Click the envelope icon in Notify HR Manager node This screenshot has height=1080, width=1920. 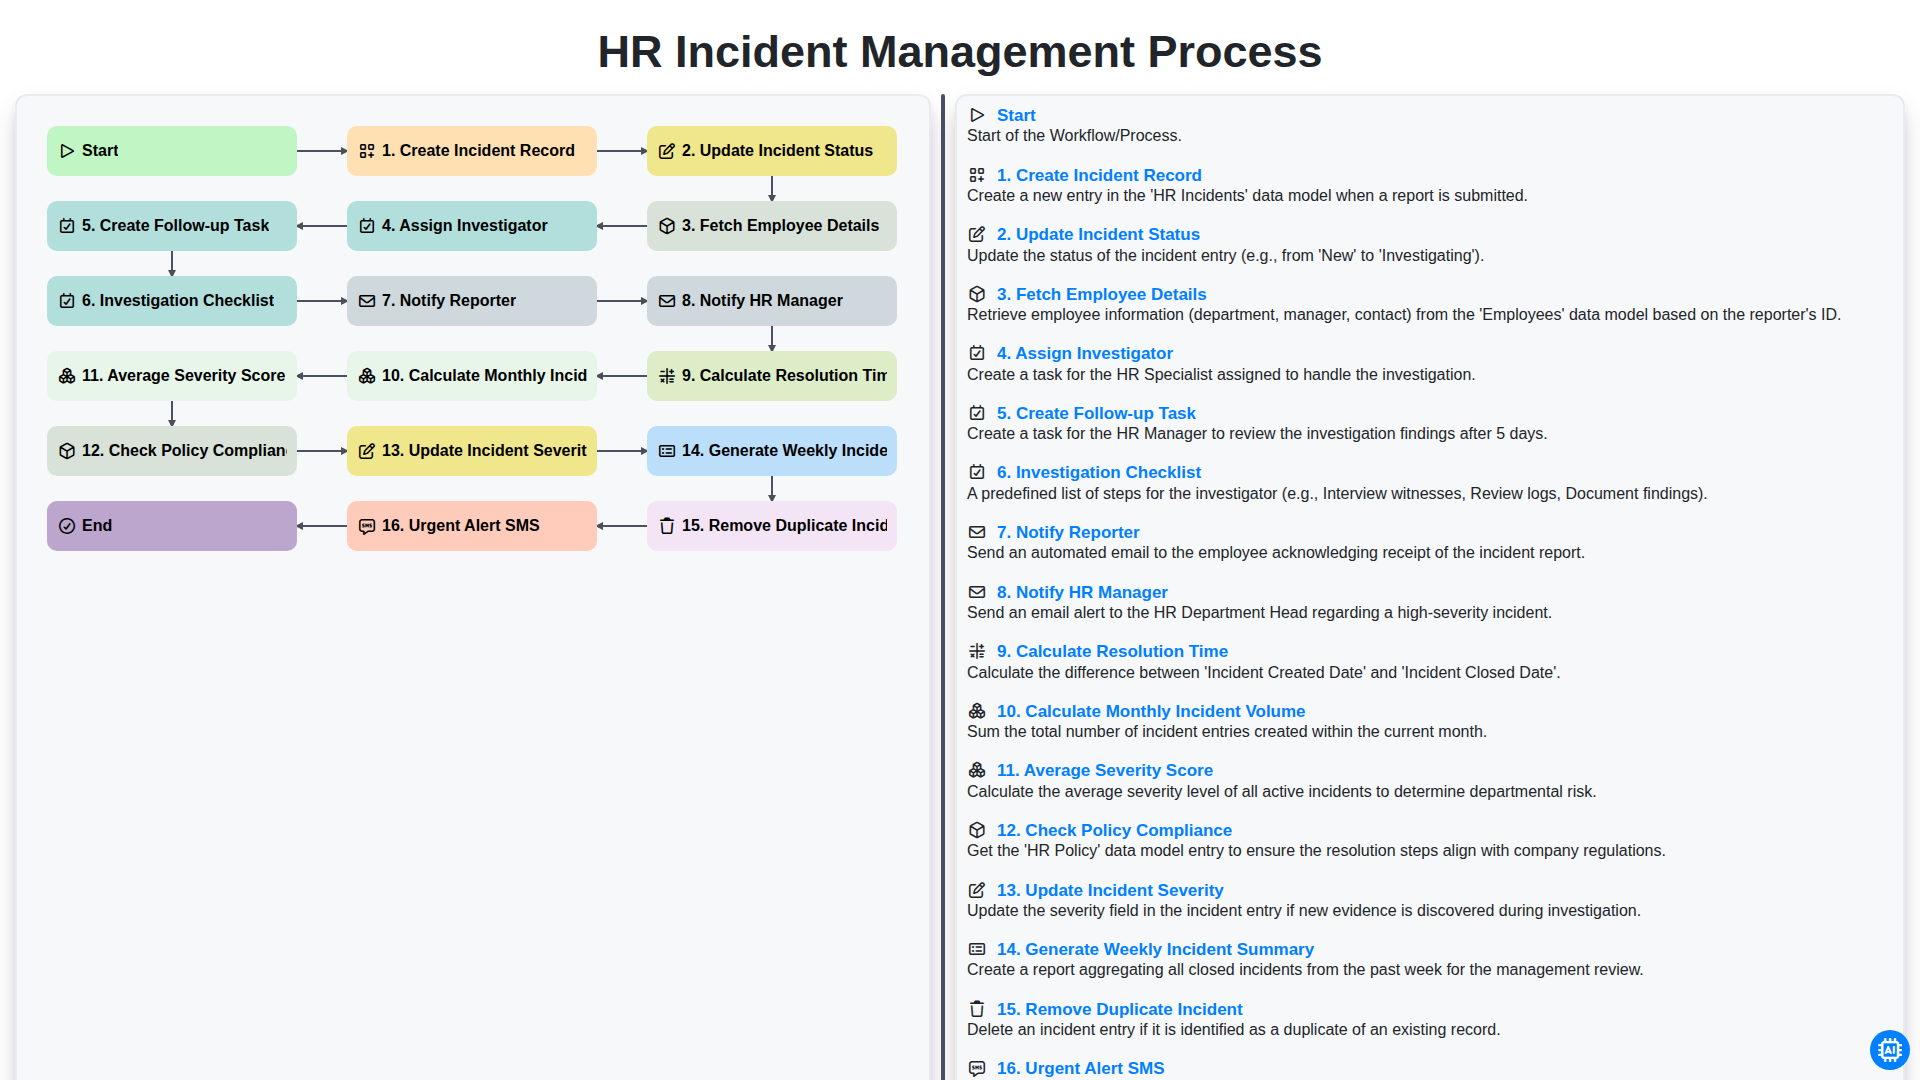667,301
